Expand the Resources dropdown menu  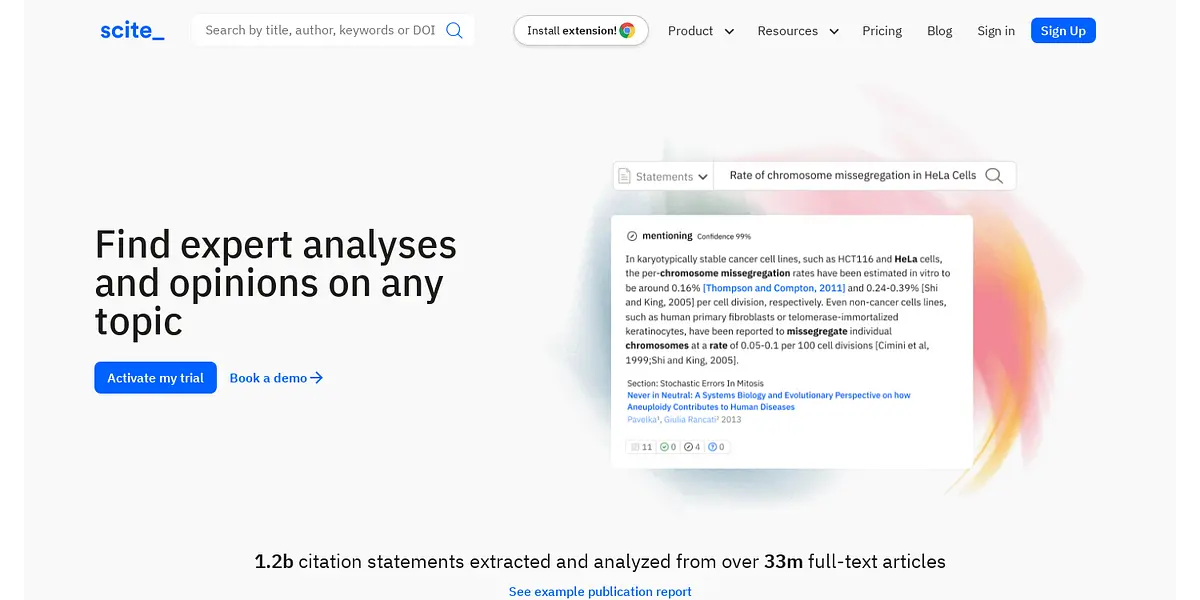797,31
